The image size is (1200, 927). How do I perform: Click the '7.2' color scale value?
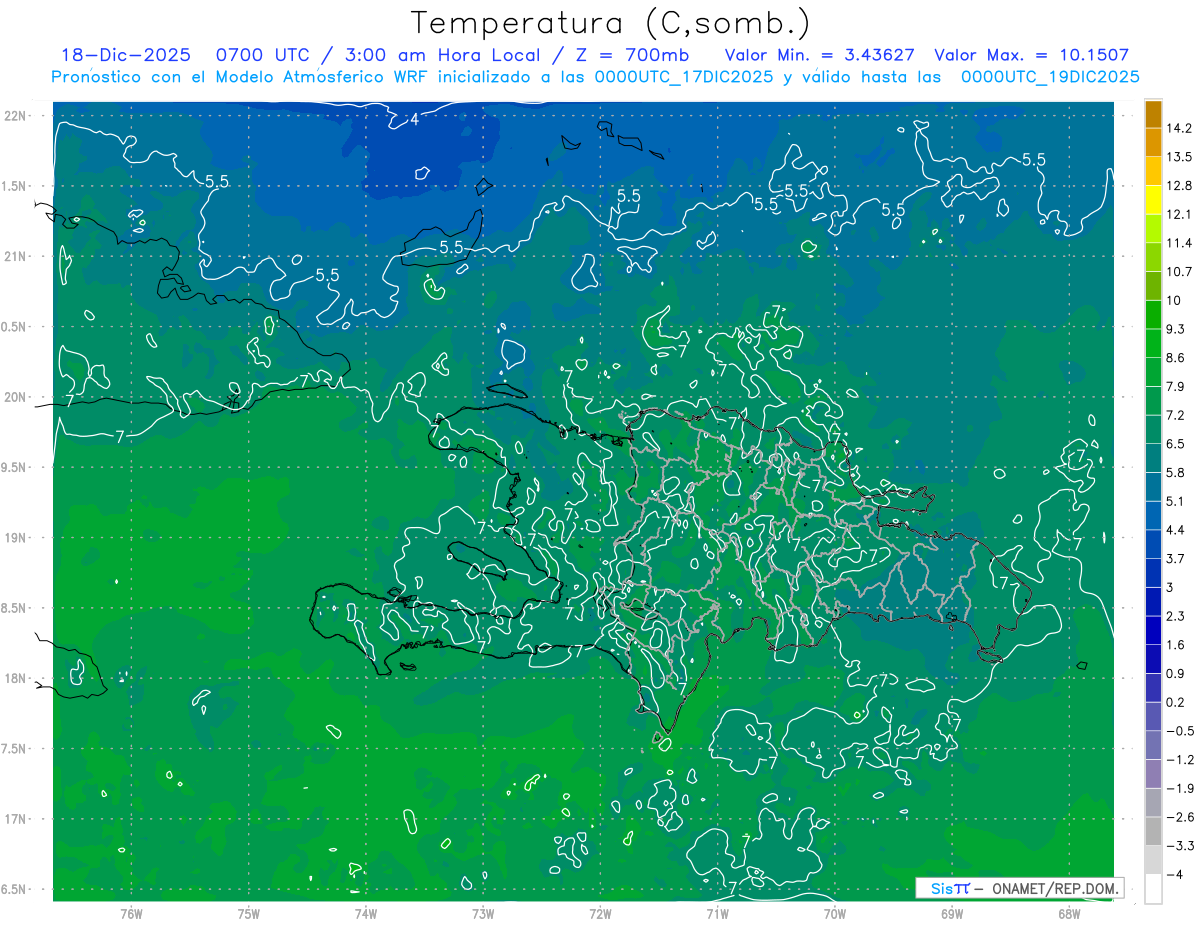(x=1176, y=415)
